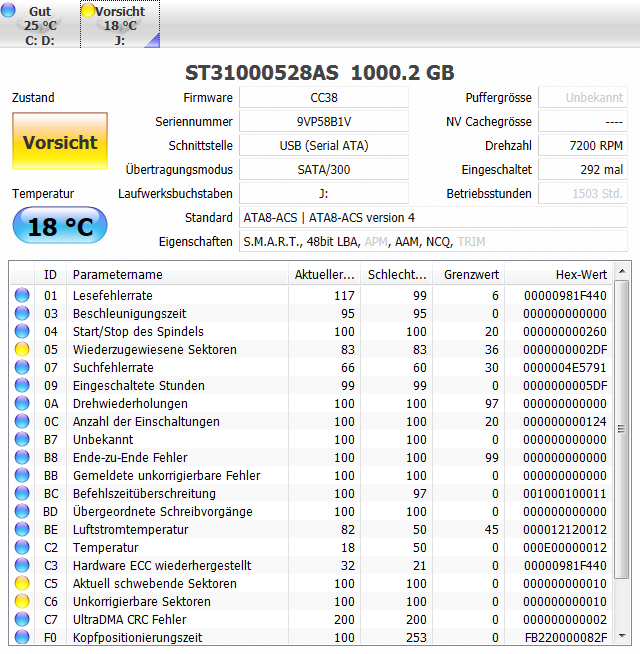The height and width of the screenshot is (654, 640).
Task: Click the status icon of Suchfehlerrate row
Action: click(22, 367)
